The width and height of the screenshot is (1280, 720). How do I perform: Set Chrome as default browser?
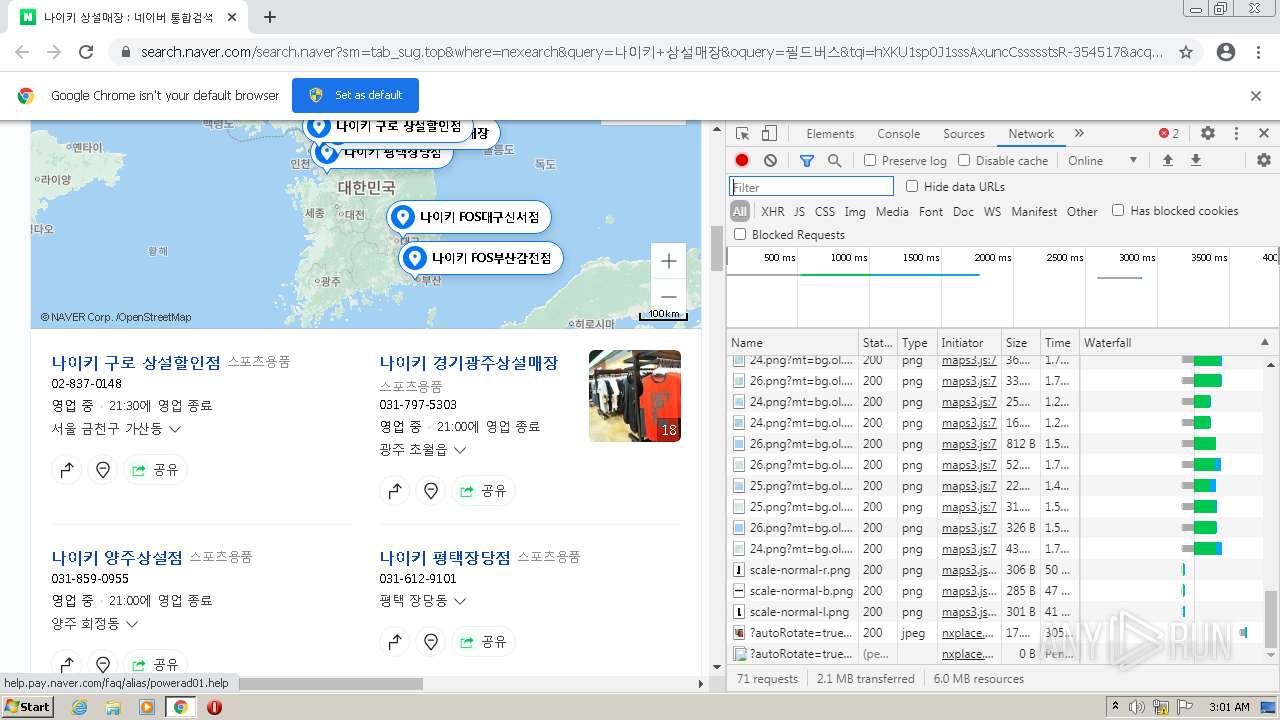point(355,95)
